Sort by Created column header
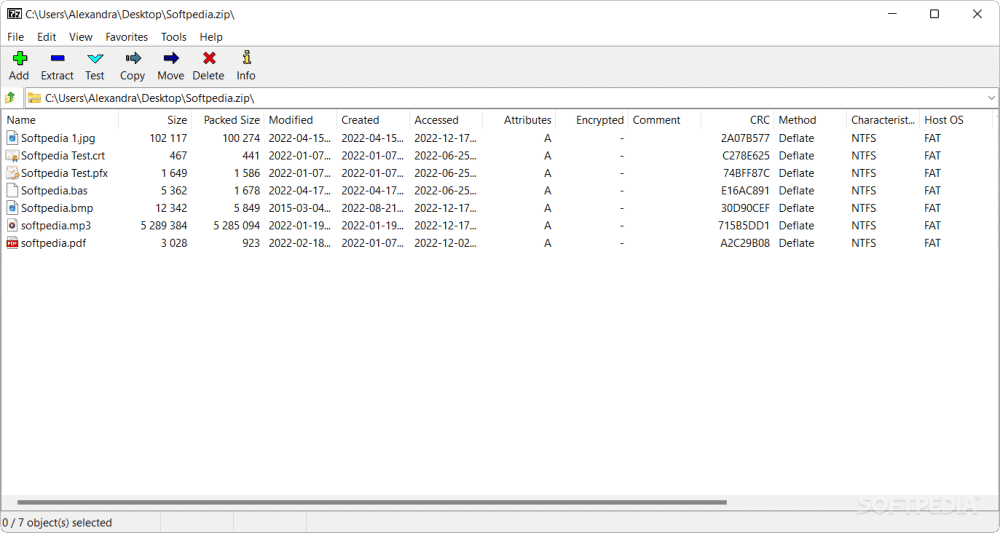 pos(373,120)
